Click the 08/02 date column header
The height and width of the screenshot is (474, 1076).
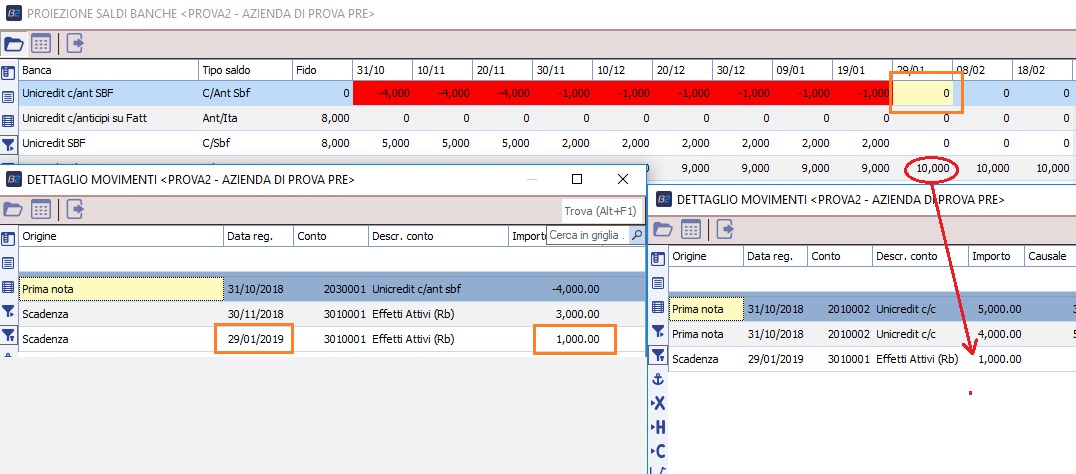coord(982,70)
